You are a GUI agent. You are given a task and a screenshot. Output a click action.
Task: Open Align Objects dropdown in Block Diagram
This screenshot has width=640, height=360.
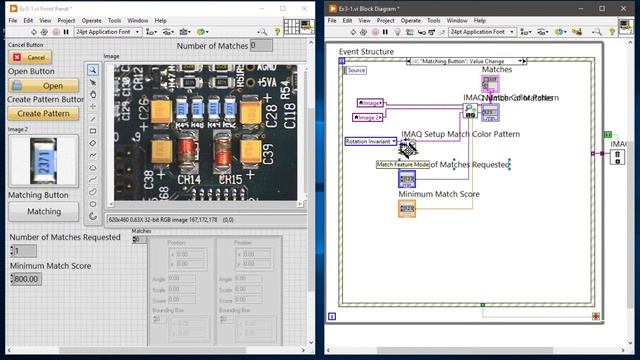click(x=526, y=32)
